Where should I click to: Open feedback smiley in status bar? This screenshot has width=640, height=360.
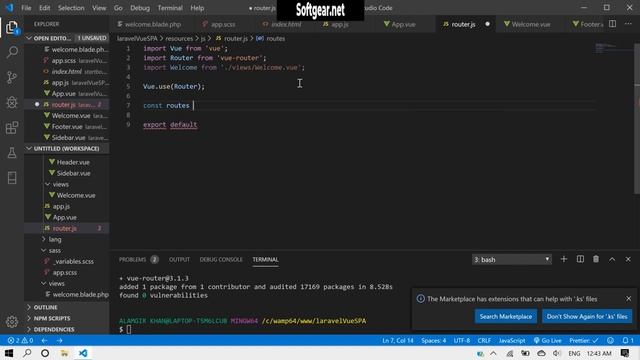click(610, 340)
